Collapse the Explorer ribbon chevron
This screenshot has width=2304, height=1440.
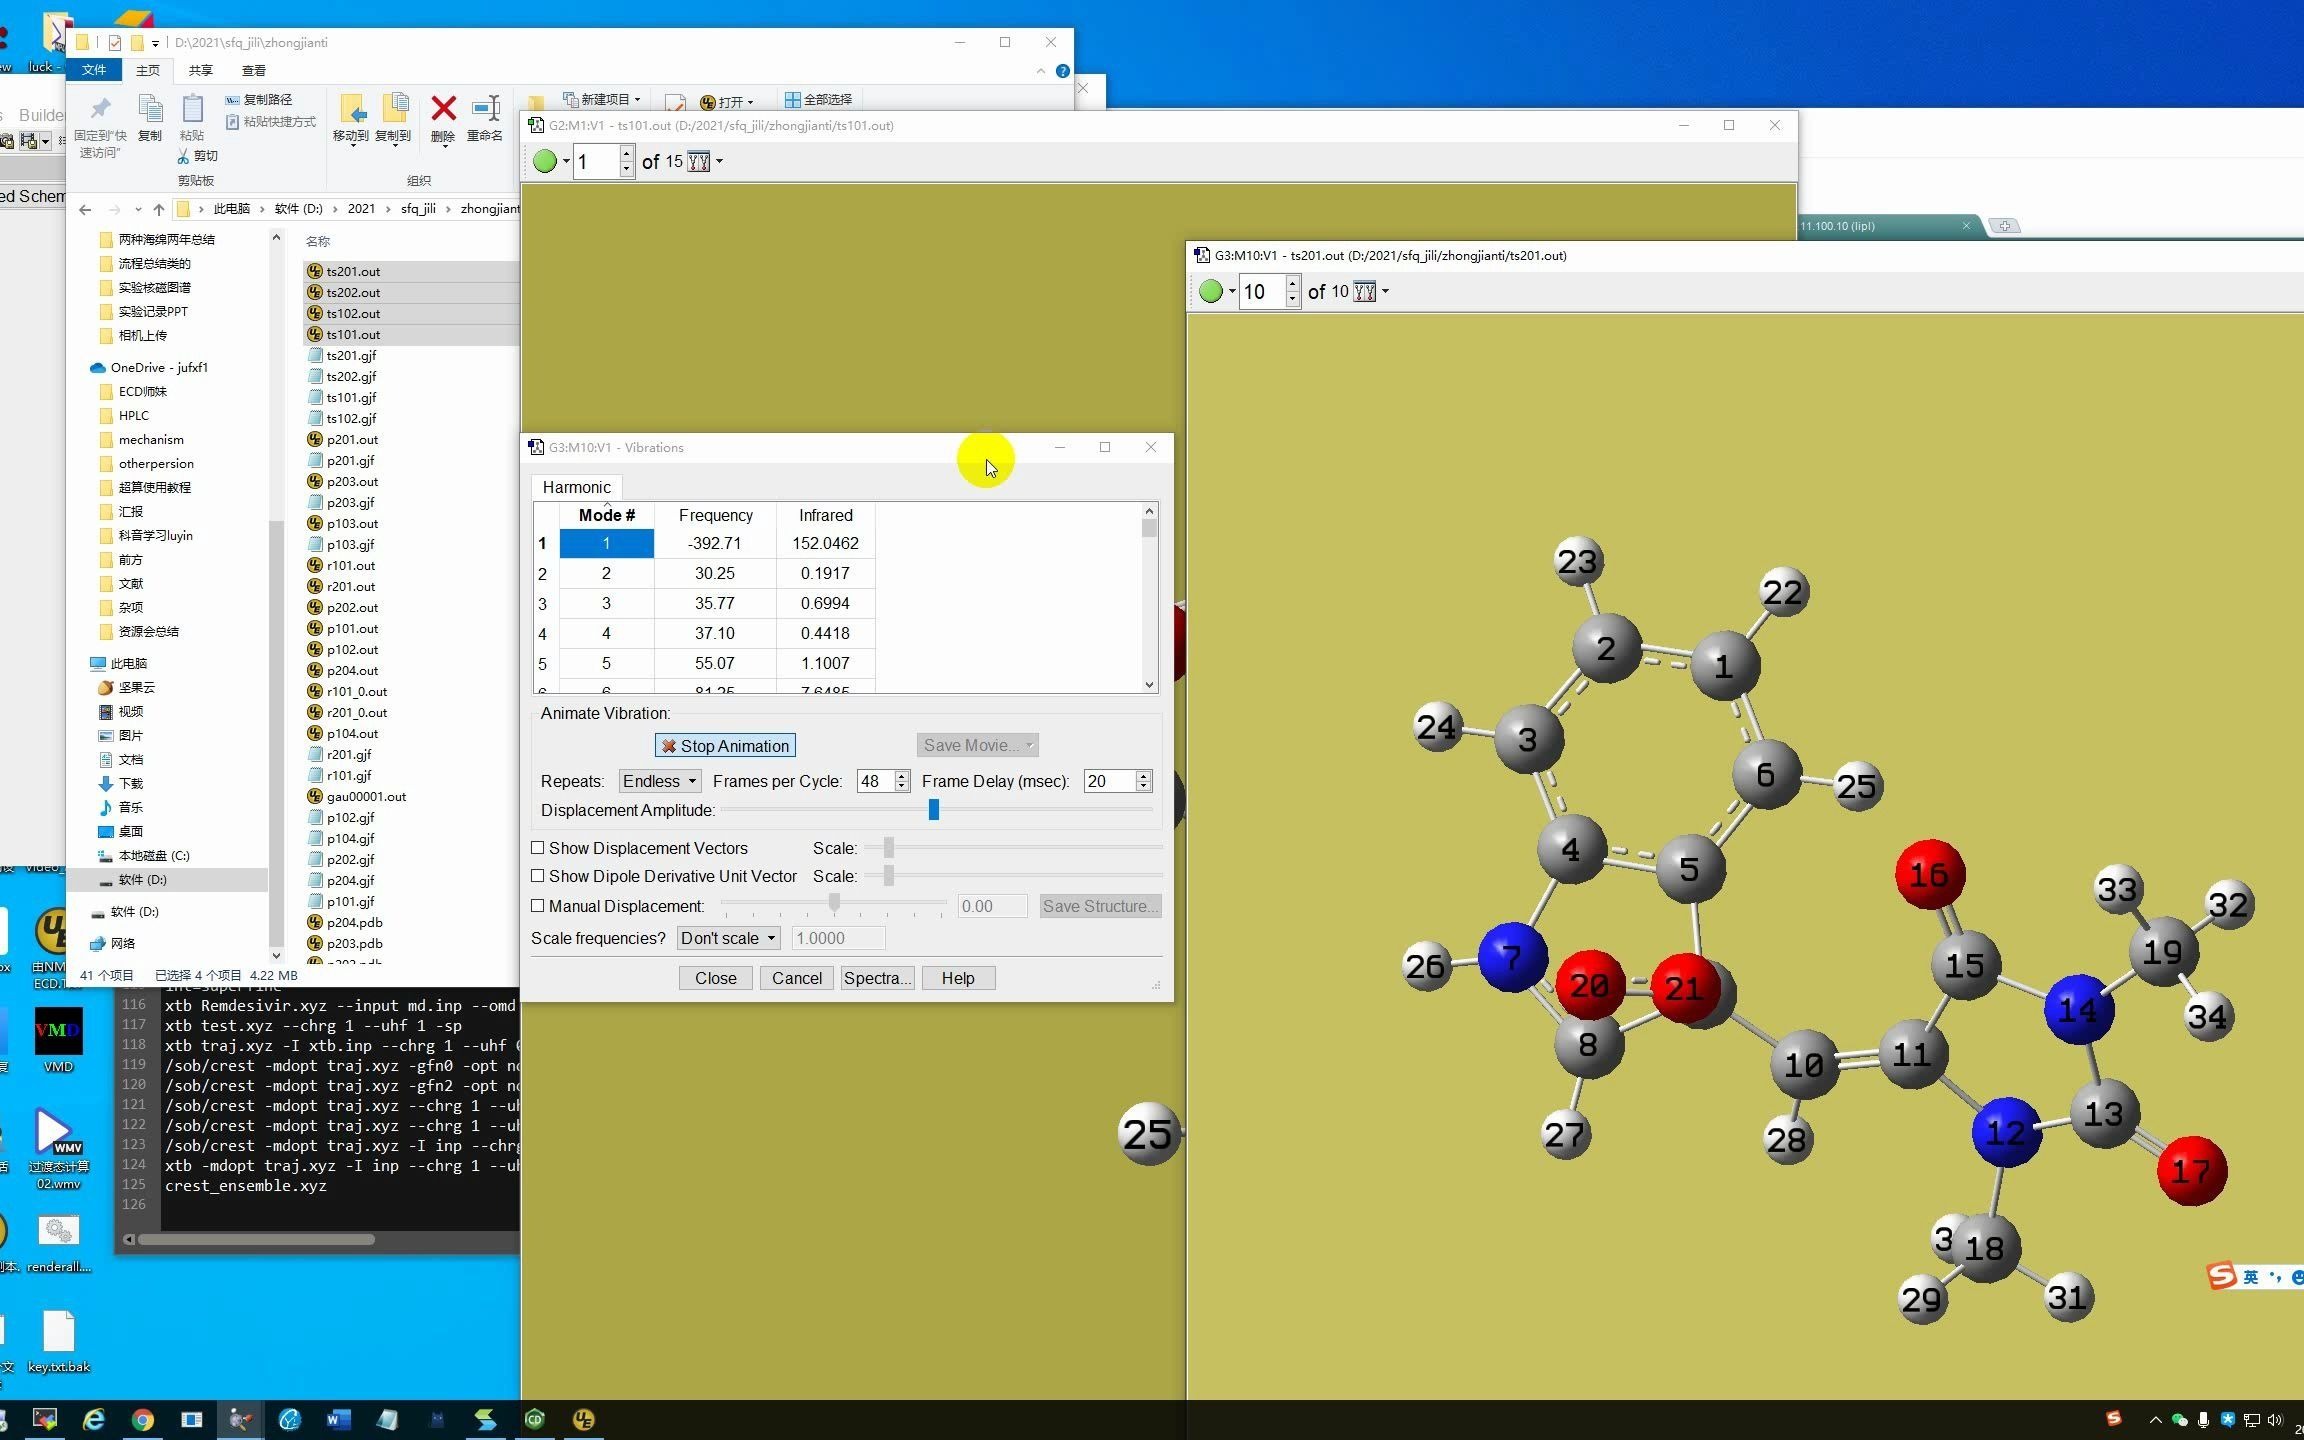tap(1041, 71)
